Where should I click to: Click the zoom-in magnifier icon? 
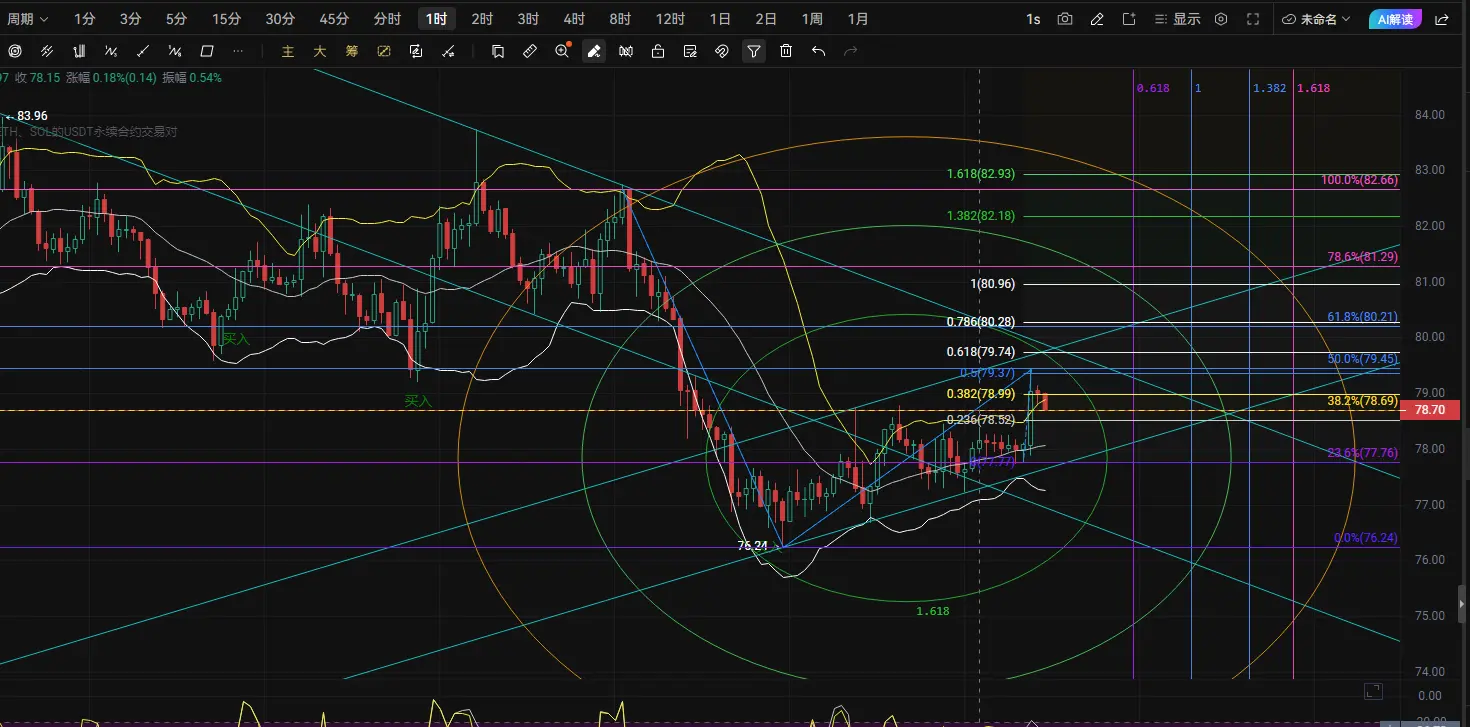[x=562, y=51]
